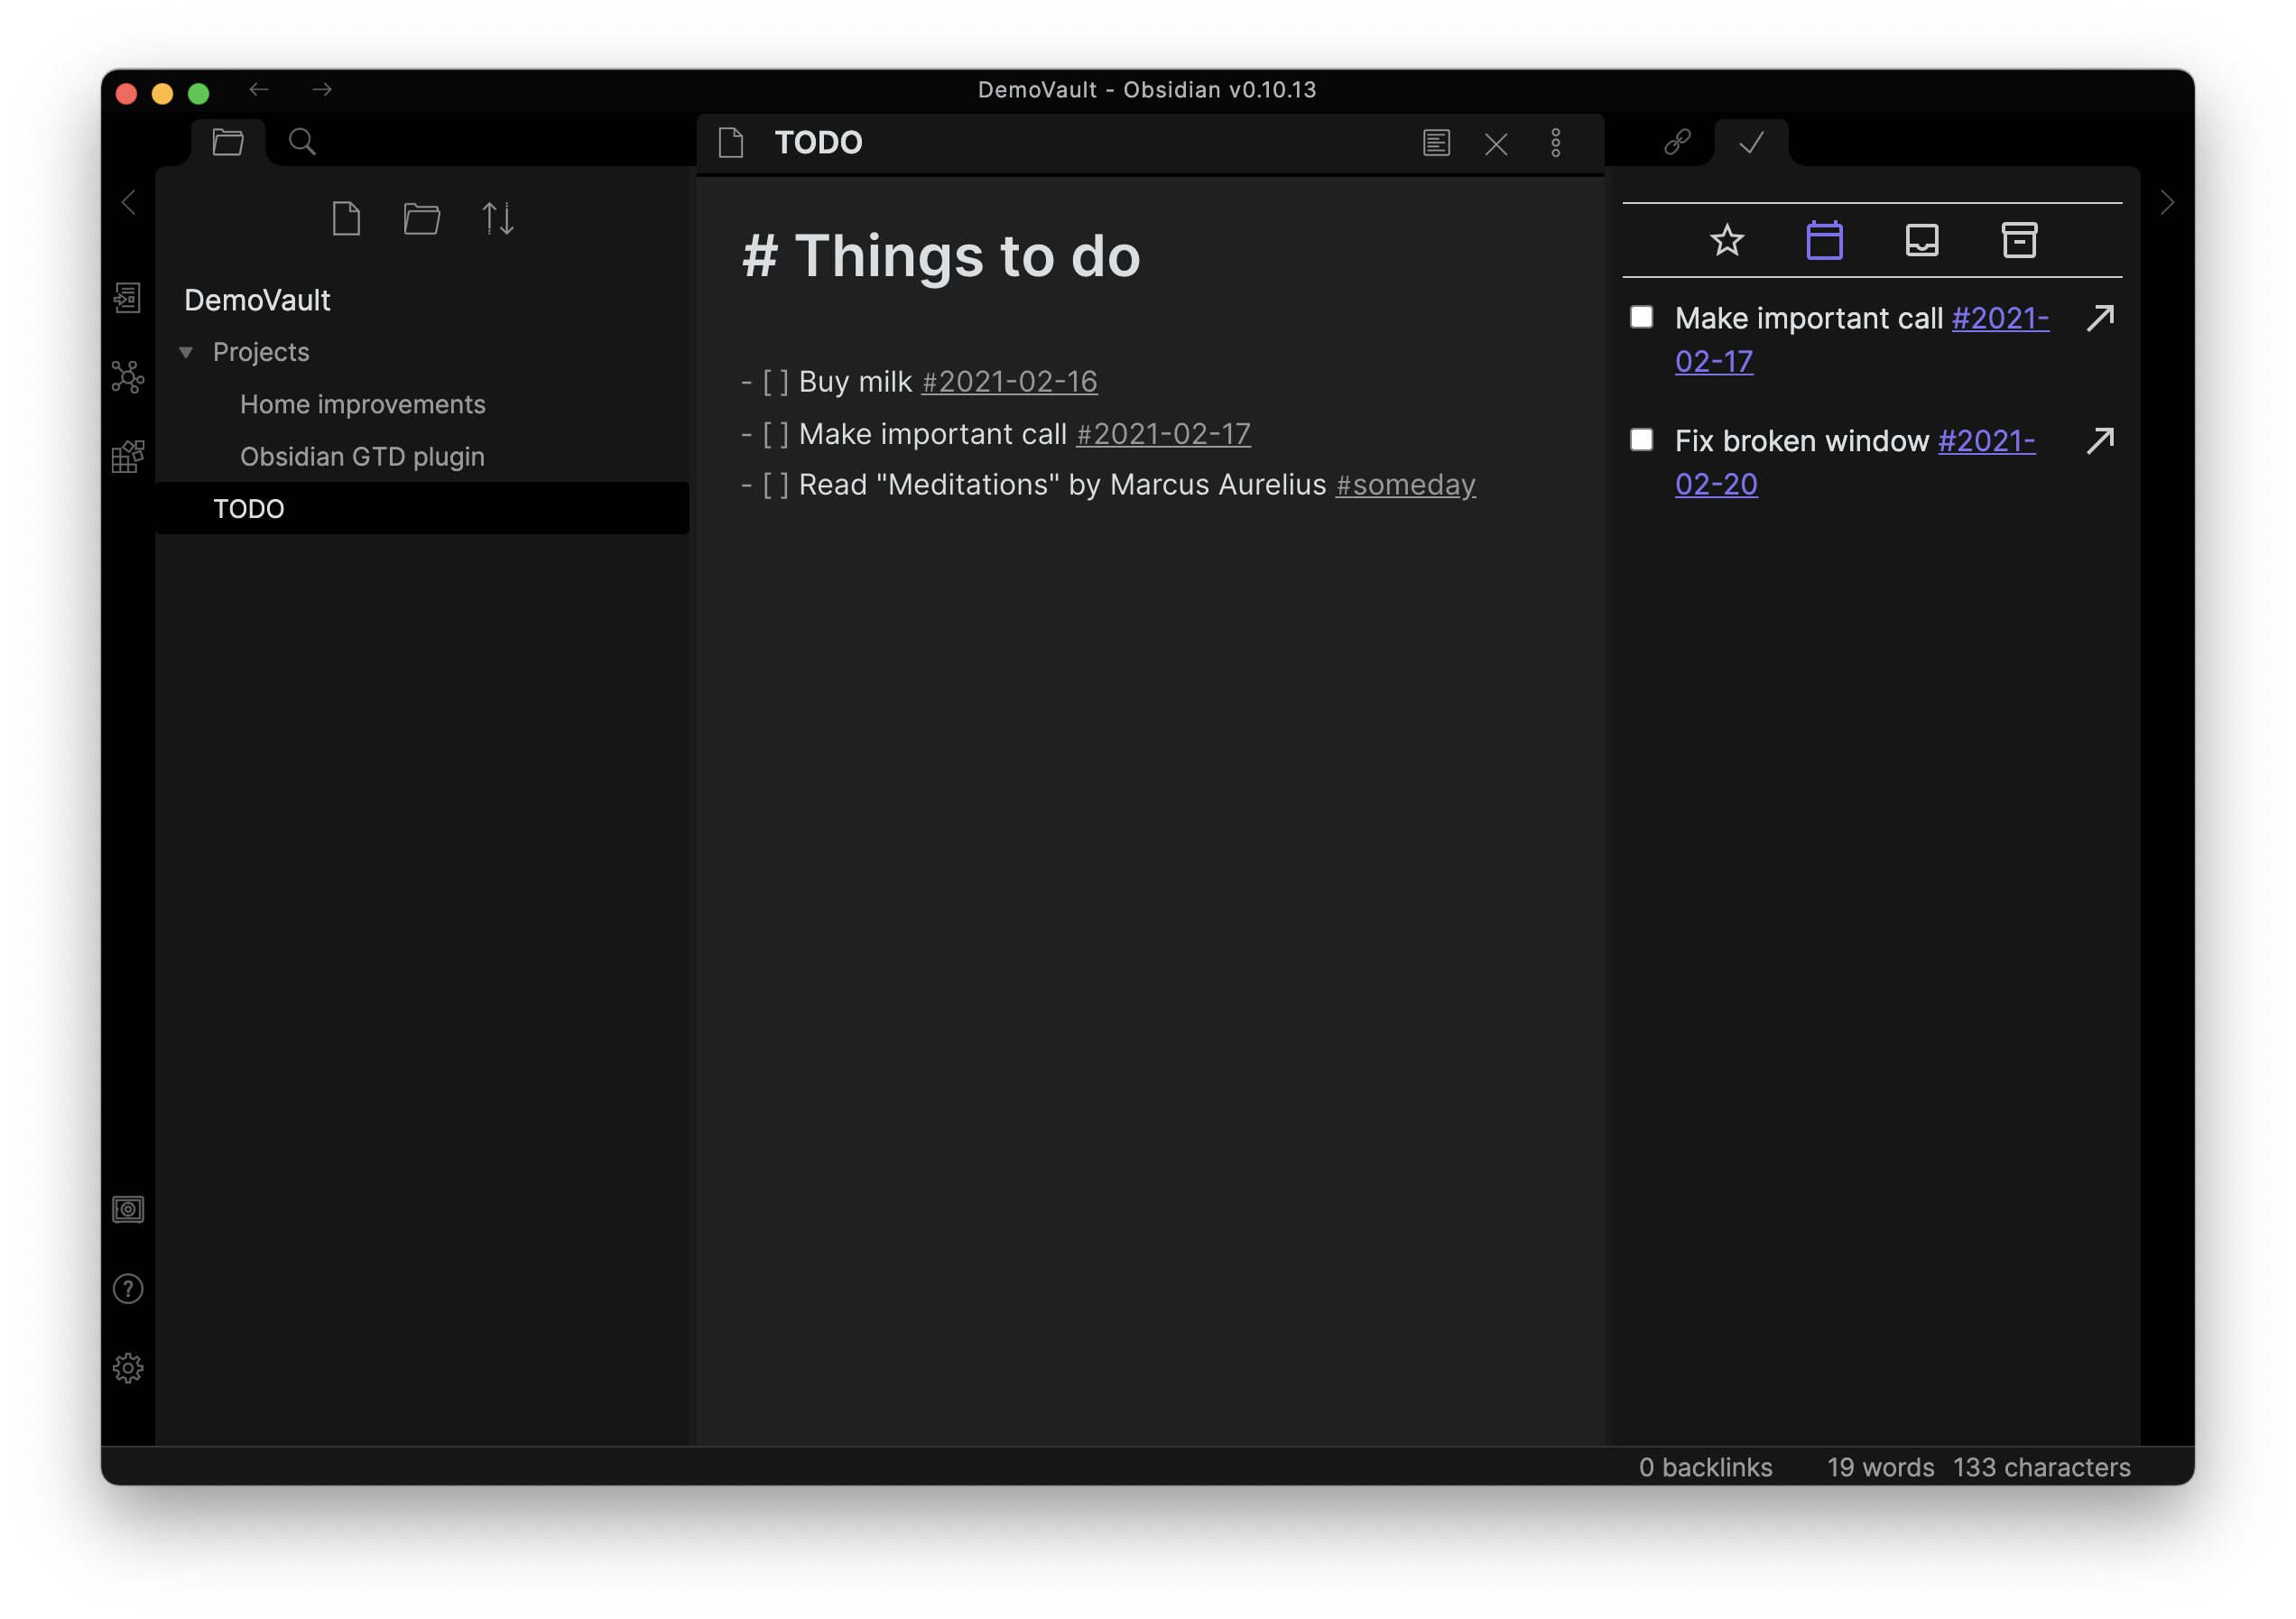Show the starred tasks star icon
This screenshot has width=2296, height=1619.
point(1727,240)
